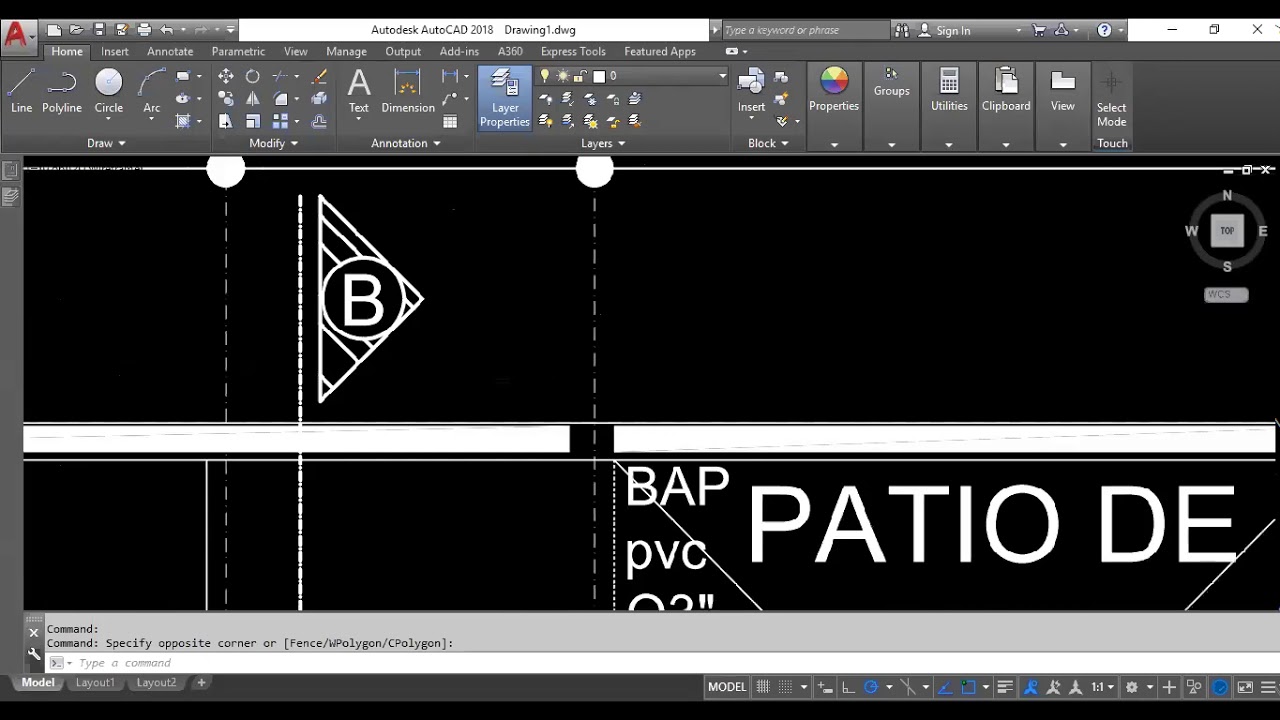The width and height of the screenshot is (1280, 720).
Task: Click the Offset tool icon
Action: (319, 121)
